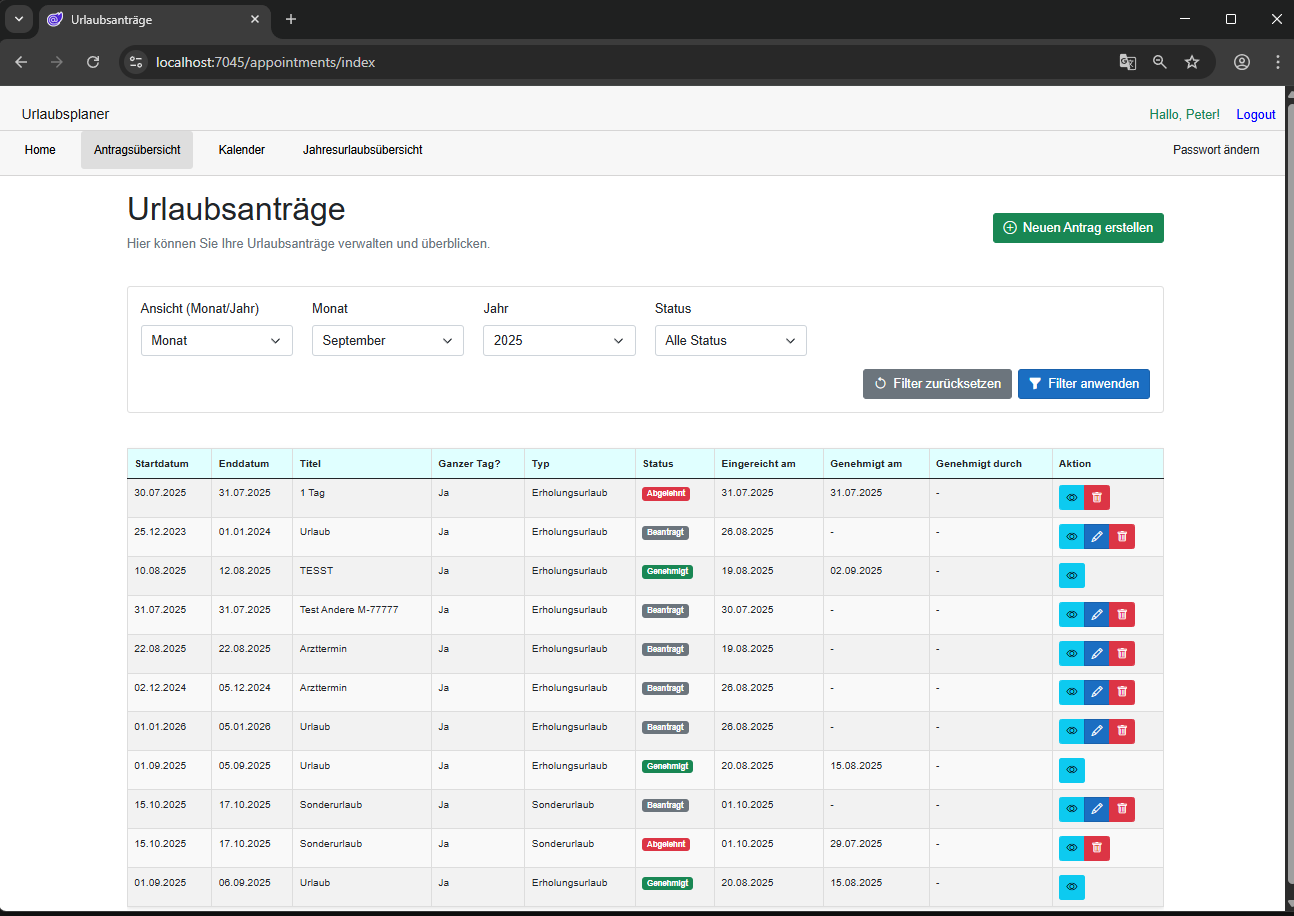Viewport: 1294px width, 916px height.
Task: View details of the TESST request
Action: click(x=1071, y=576)
